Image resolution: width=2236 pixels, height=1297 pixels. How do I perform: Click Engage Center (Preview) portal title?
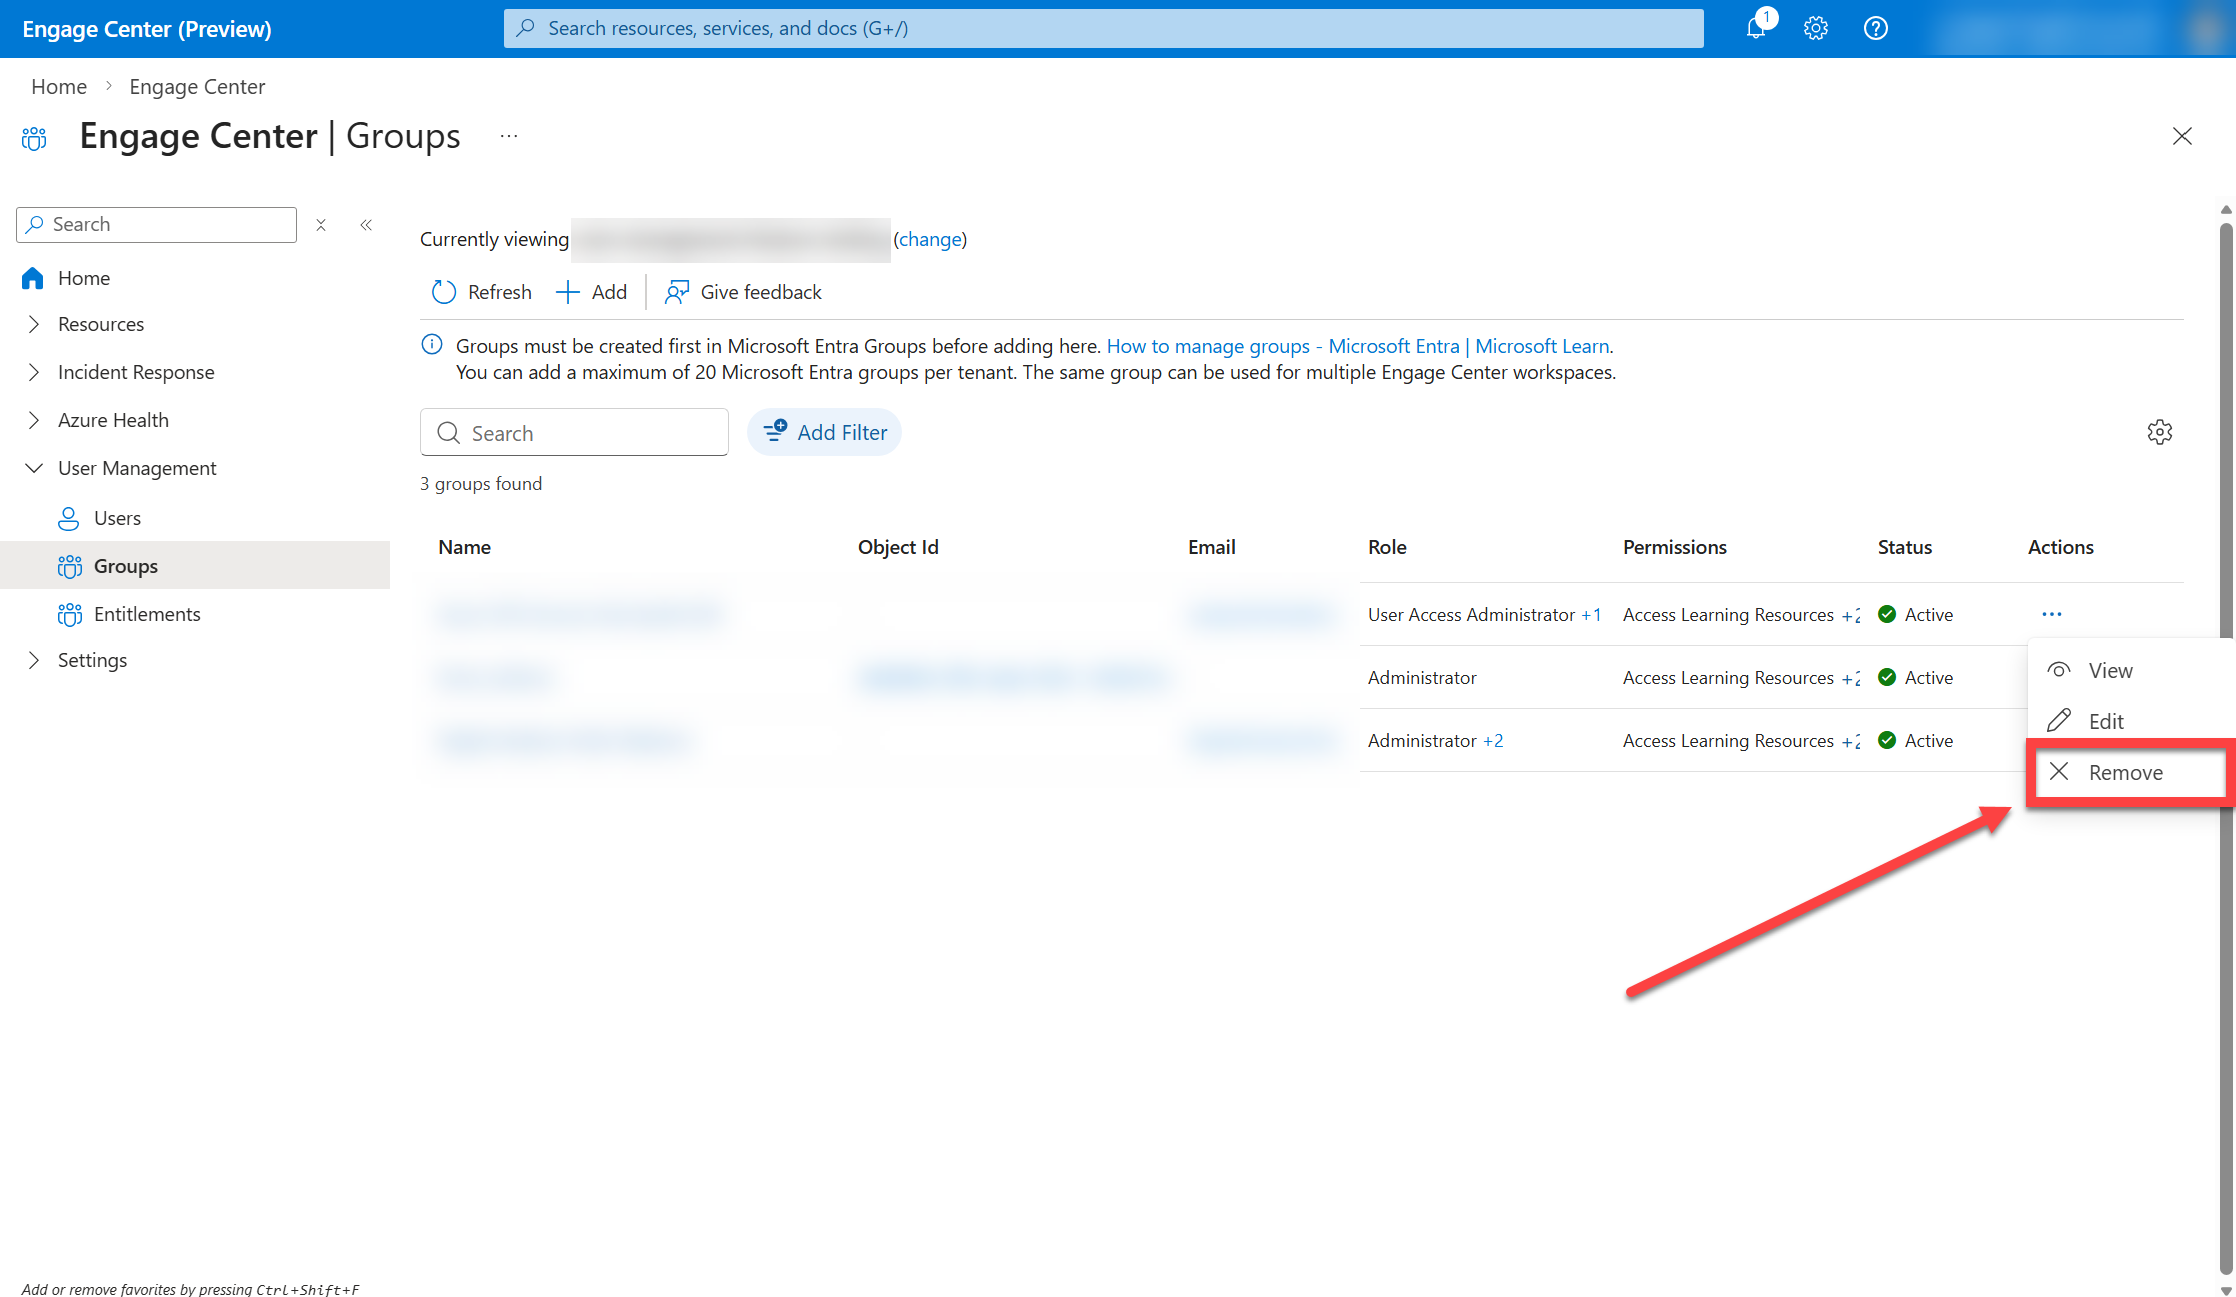coord(147,29)
